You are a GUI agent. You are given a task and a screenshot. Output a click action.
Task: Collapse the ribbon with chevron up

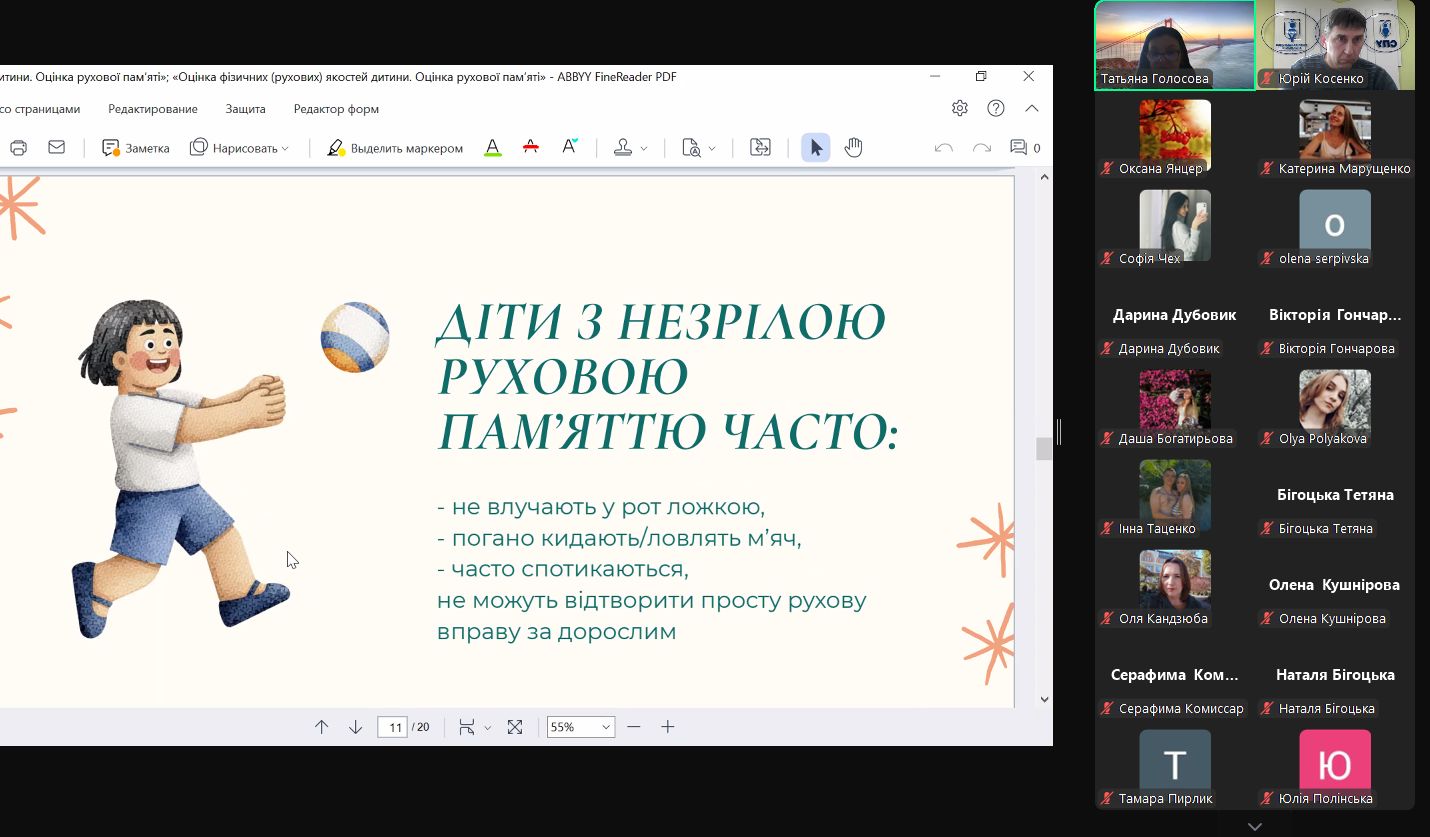tap(1032, 108)
